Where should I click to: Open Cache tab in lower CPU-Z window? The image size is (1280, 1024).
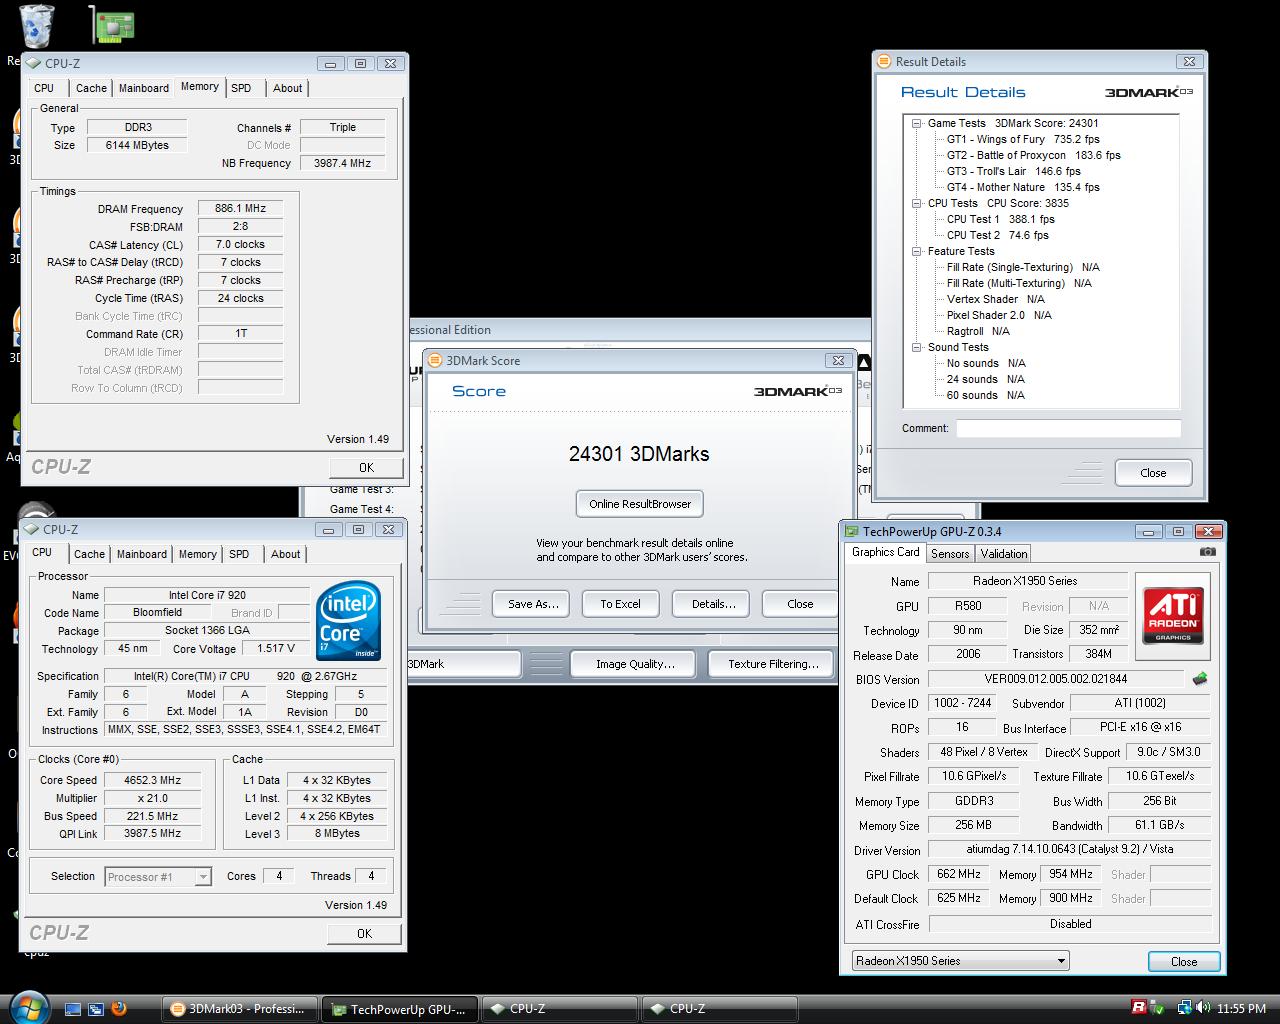click(89, 554)
